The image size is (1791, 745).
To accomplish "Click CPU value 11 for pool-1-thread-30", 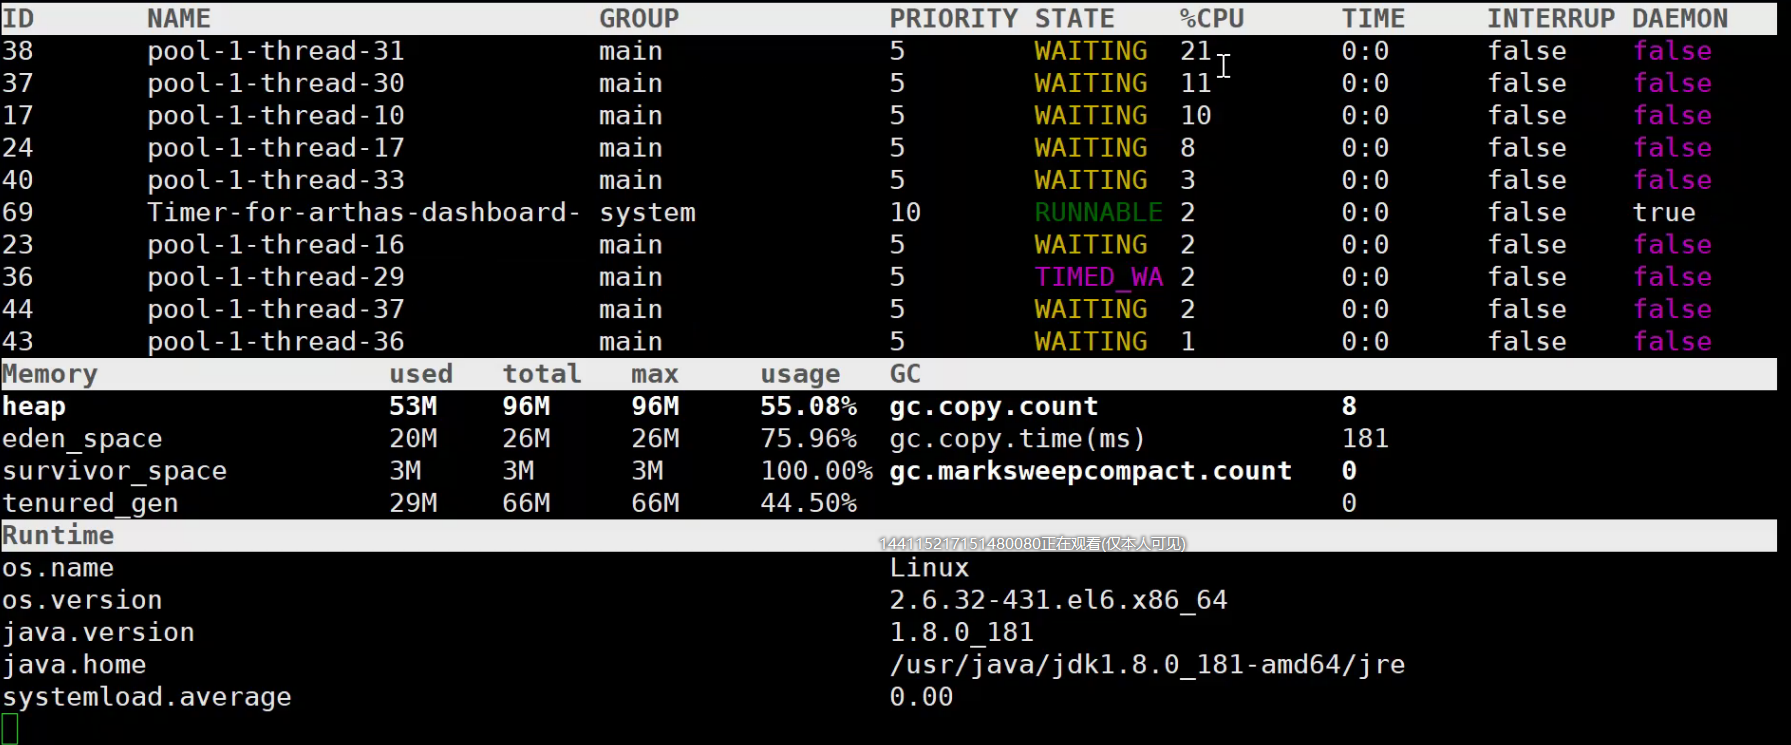I will click(1196, 83).
